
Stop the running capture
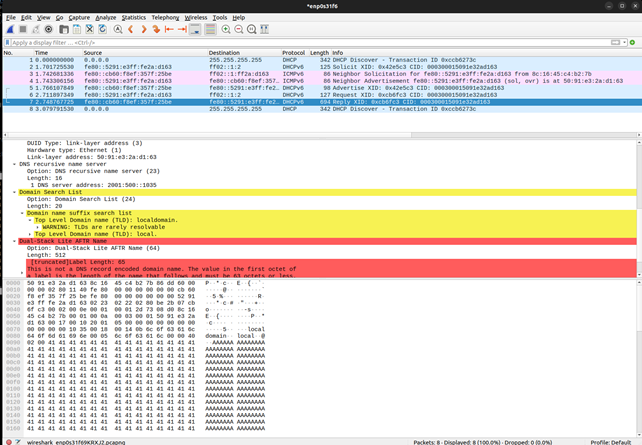(x=23, y=29)
